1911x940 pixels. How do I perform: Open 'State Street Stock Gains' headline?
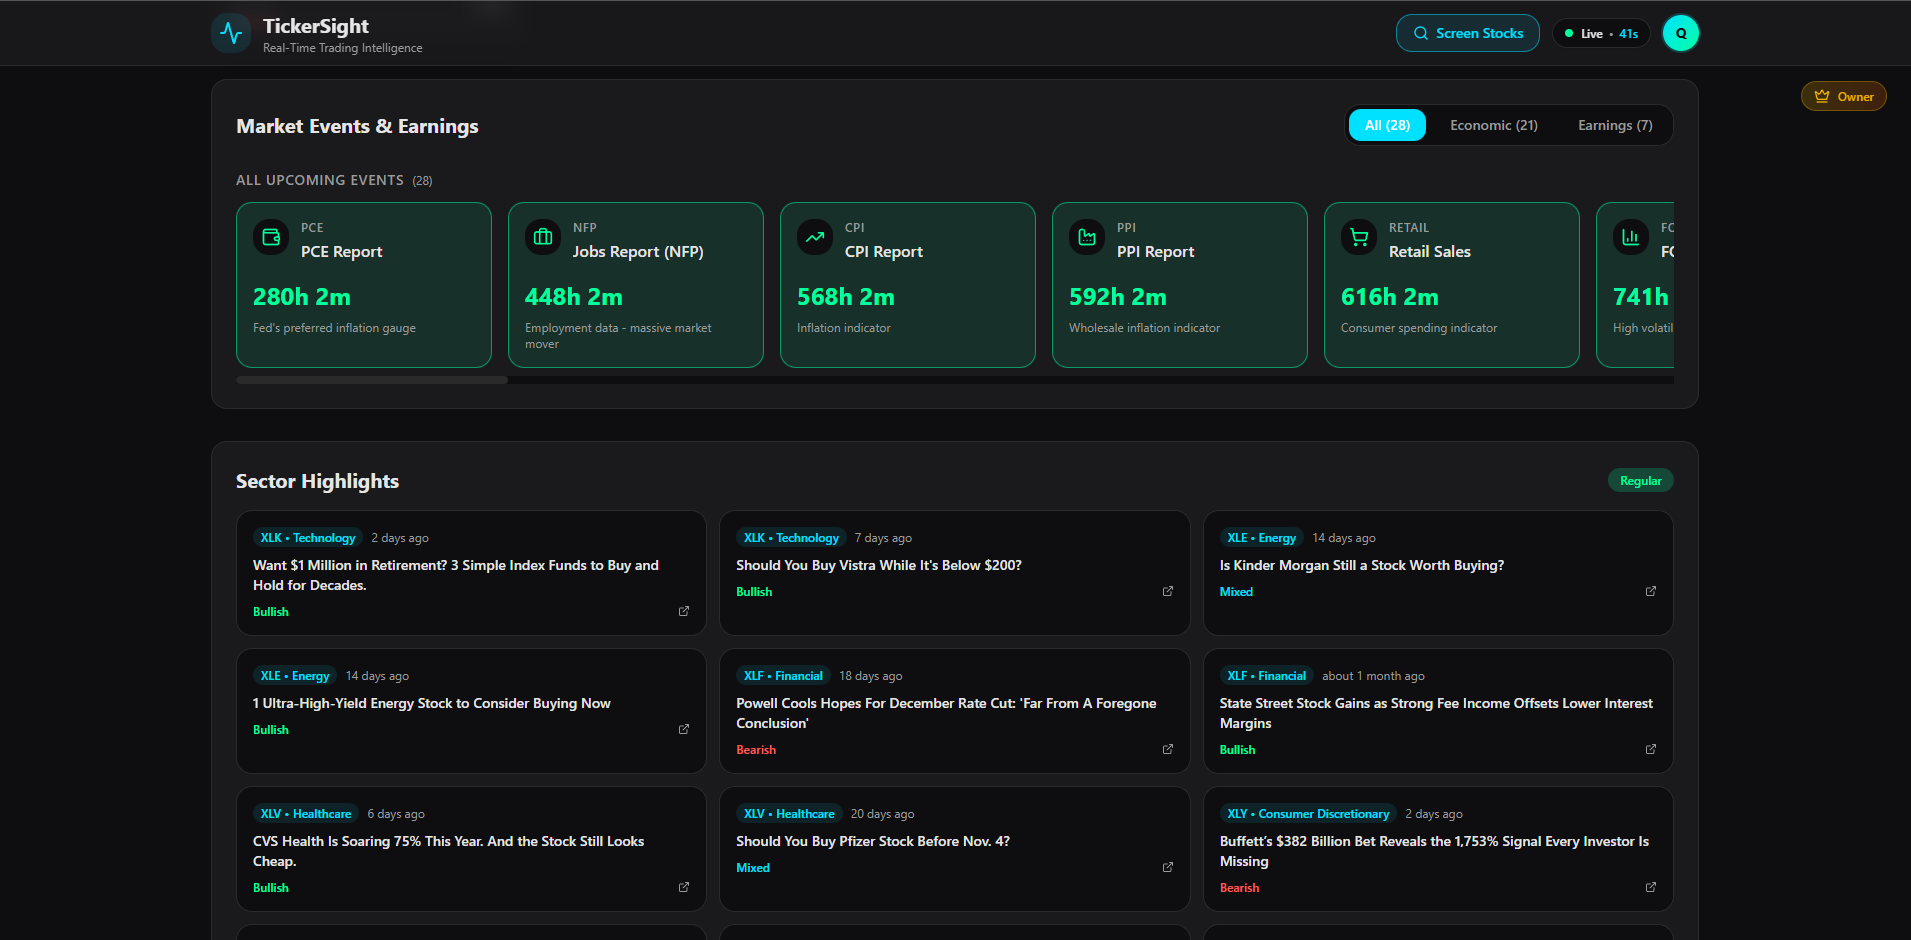[x=1436, y=713]
